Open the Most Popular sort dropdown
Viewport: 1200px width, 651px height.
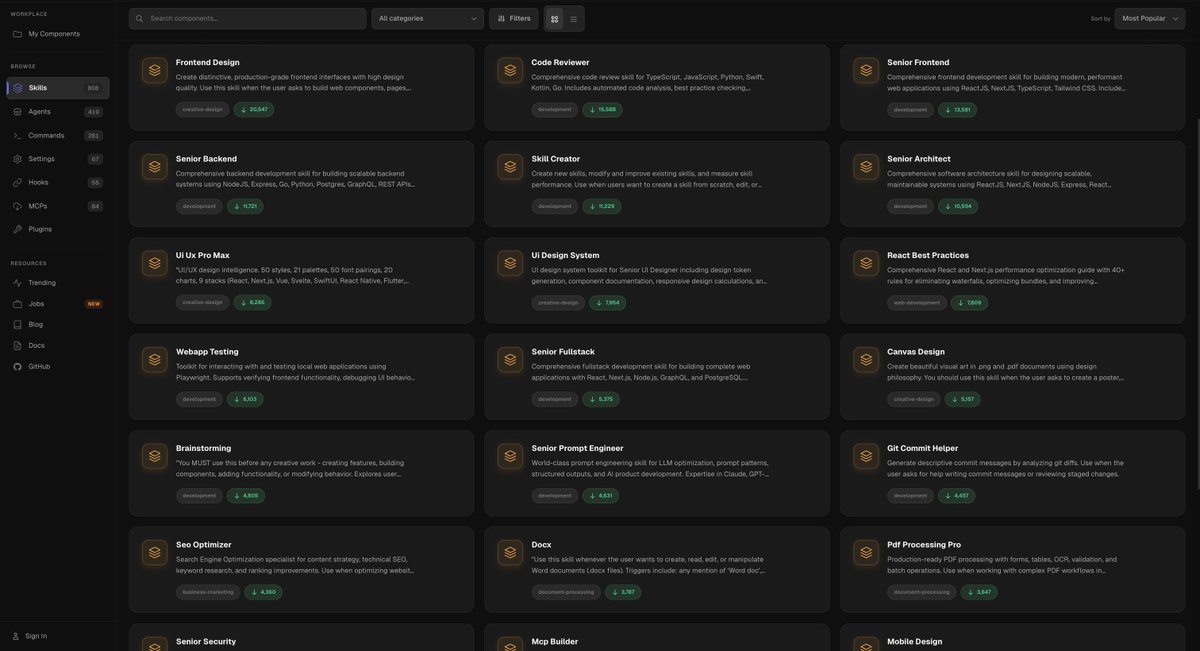pos(1150,18)
